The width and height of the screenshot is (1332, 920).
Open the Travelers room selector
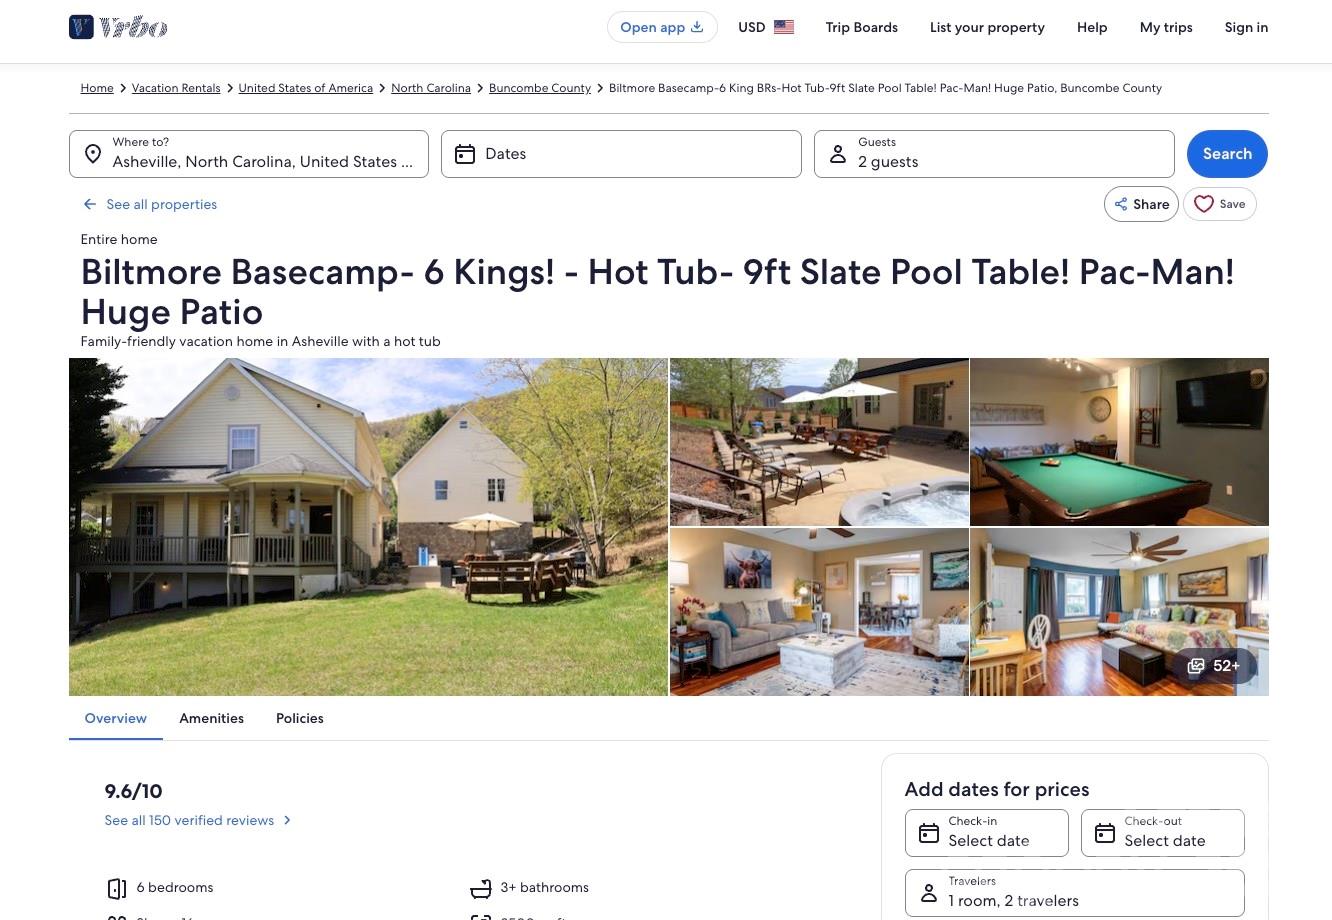tap(1074, 892)
